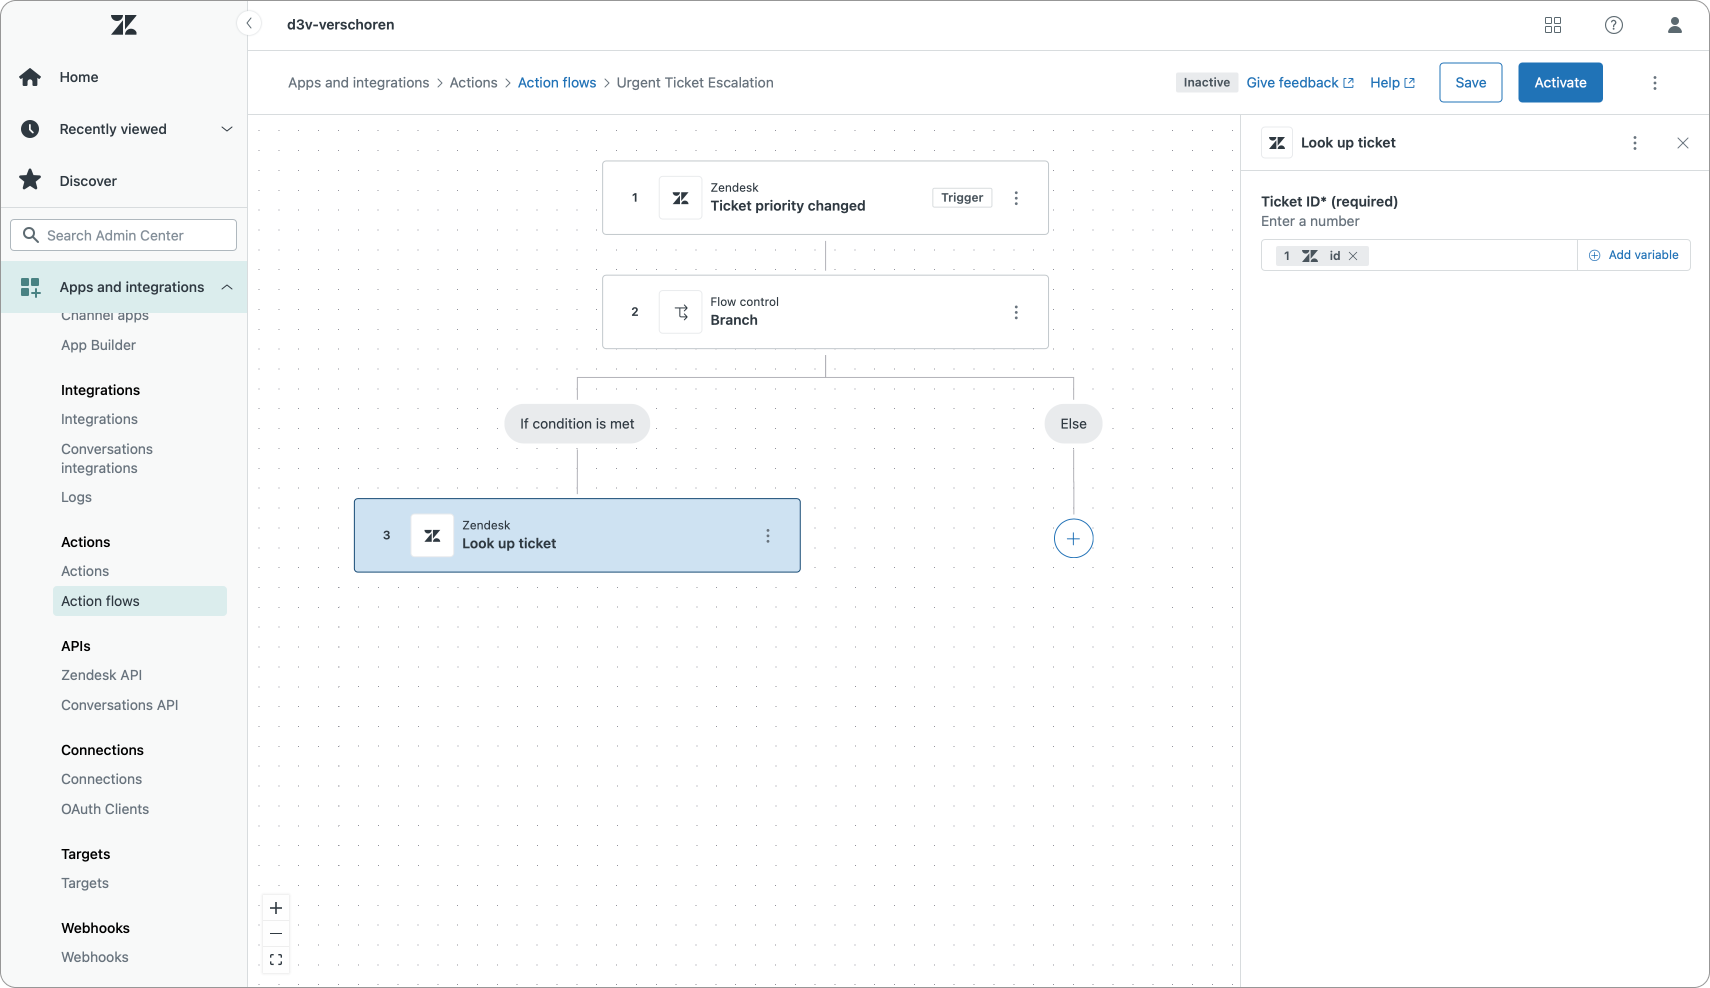Click Apps and integrations breadcrumb
The width and height of the screenshot is (1710, 988).
pos(359,83)
